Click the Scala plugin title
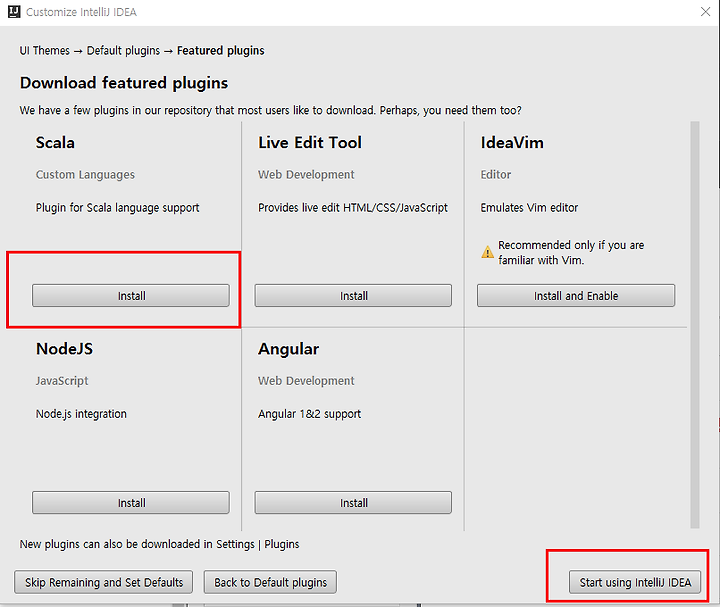The width and height of the screenshot is (720, 607). click(x=55, y=142)
